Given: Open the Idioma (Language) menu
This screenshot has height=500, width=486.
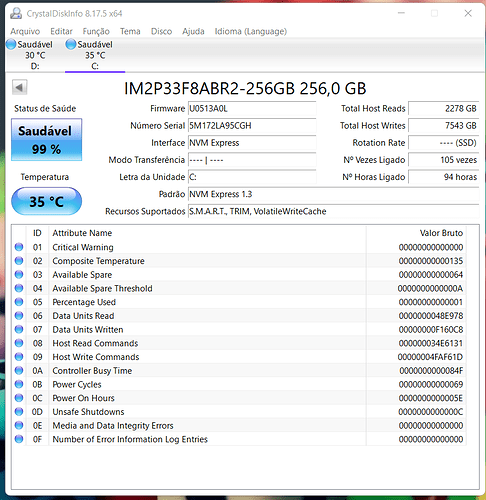Looking at the screenshot, I should click(x=251, y=31).
